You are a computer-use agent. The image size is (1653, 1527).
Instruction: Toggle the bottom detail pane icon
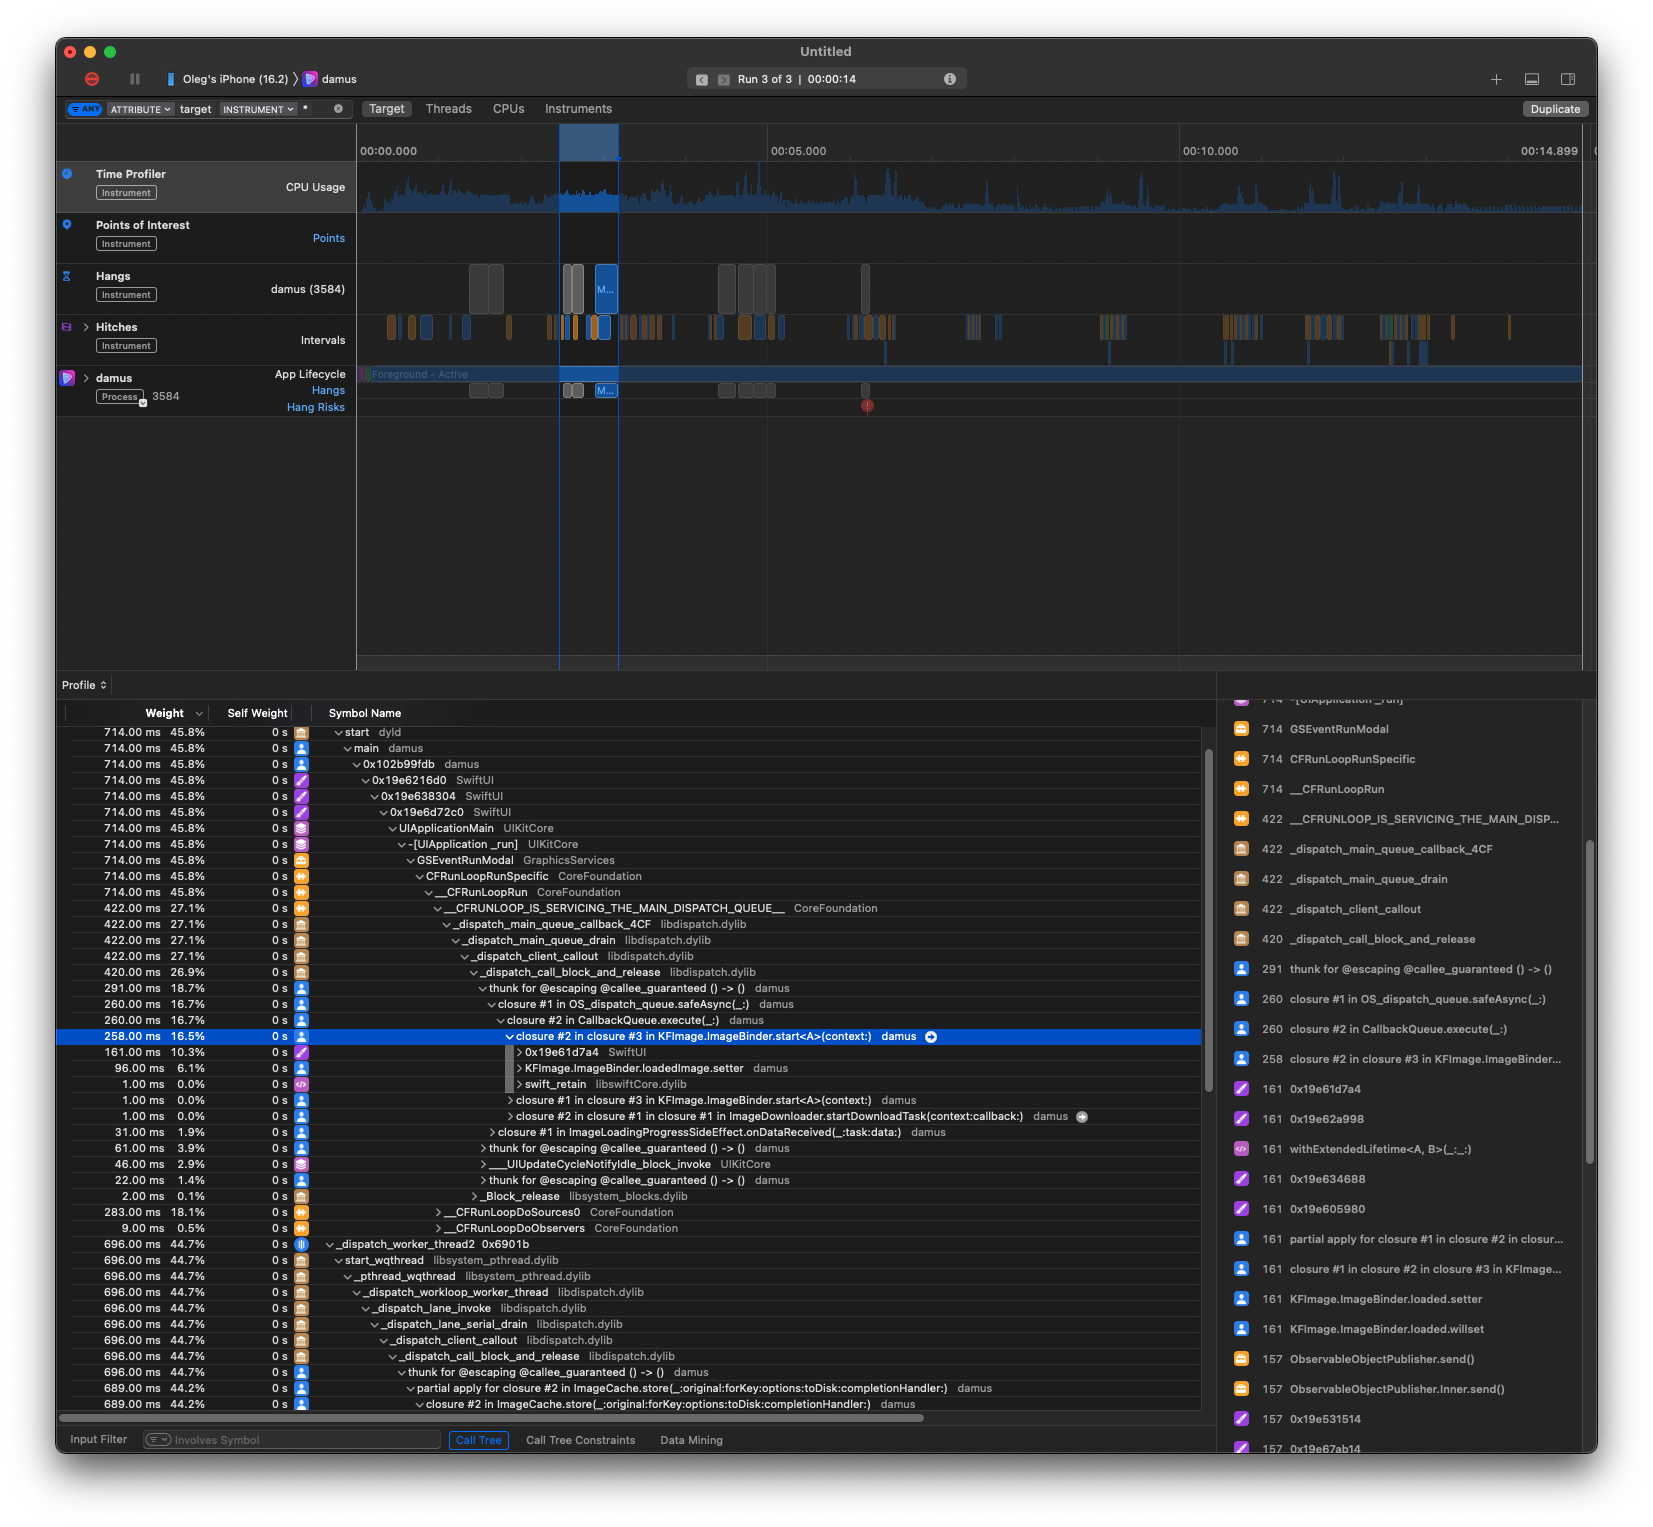(x=1532, y=79)
